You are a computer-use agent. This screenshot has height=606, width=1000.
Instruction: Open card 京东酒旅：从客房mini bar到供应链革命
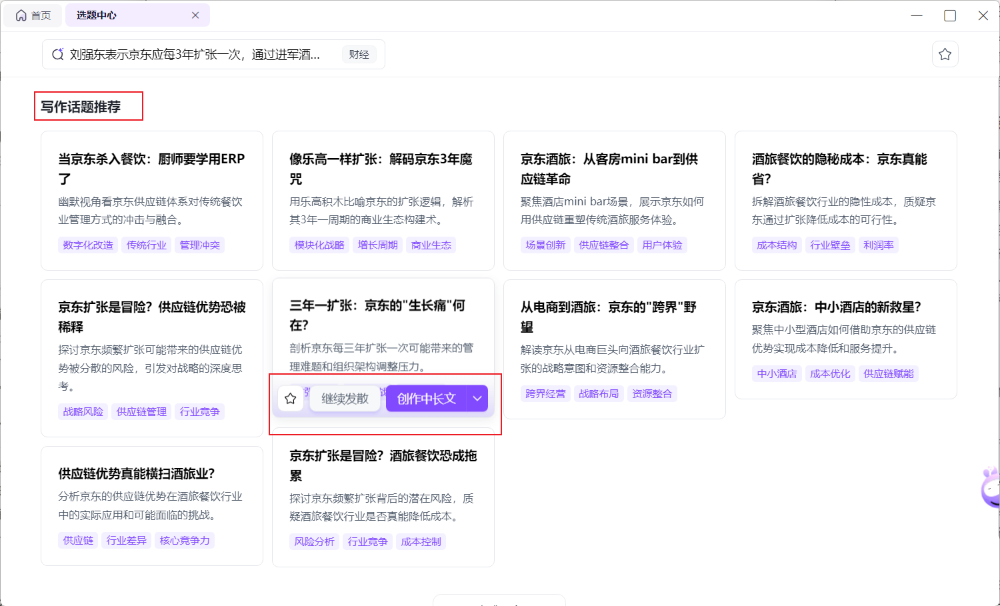614,201
